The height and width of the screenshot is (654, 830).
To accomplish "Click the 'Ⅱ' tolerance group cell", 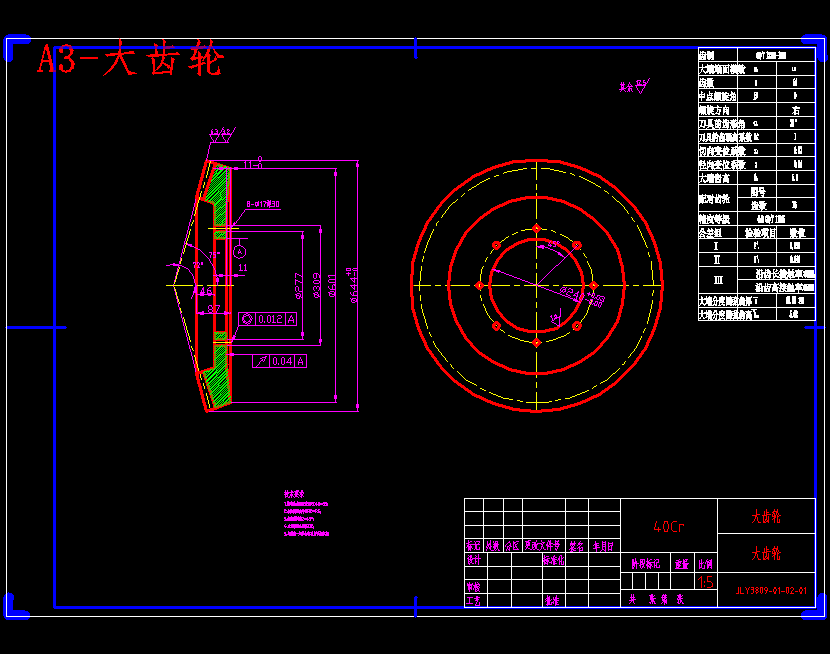I will point(718,260).
